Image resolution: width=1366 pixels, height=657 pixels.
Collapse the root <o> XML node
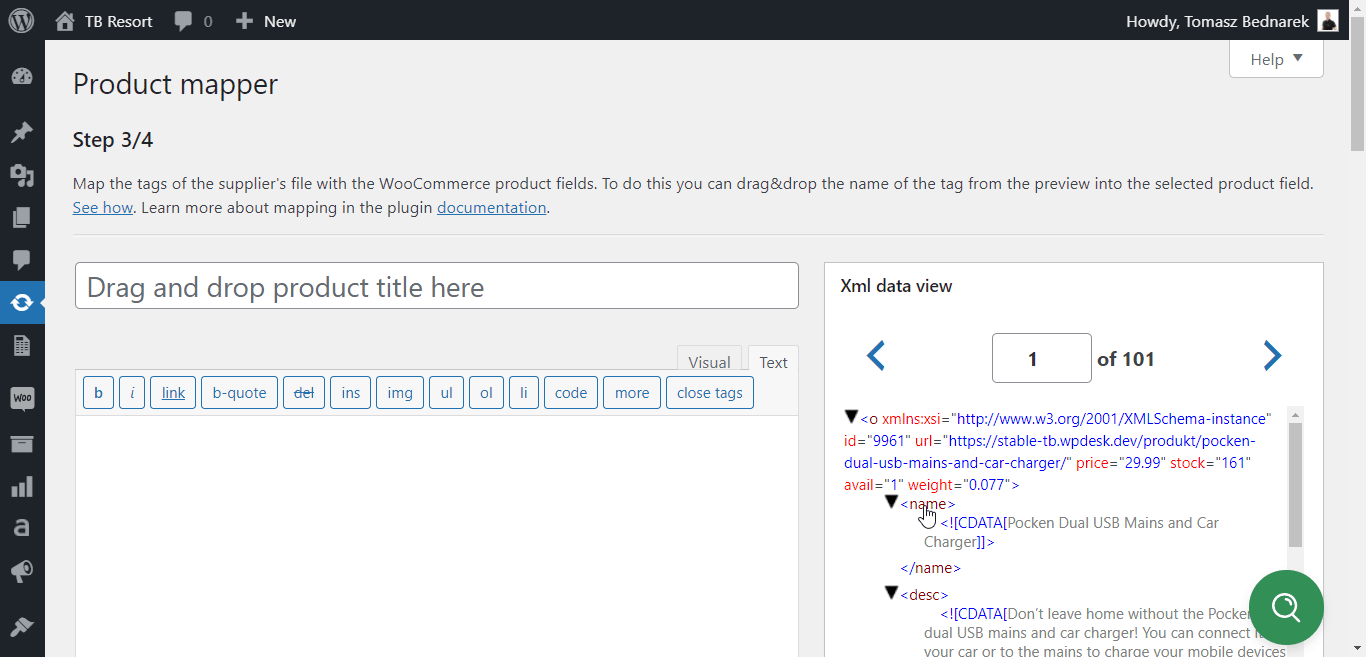point(852,417)
